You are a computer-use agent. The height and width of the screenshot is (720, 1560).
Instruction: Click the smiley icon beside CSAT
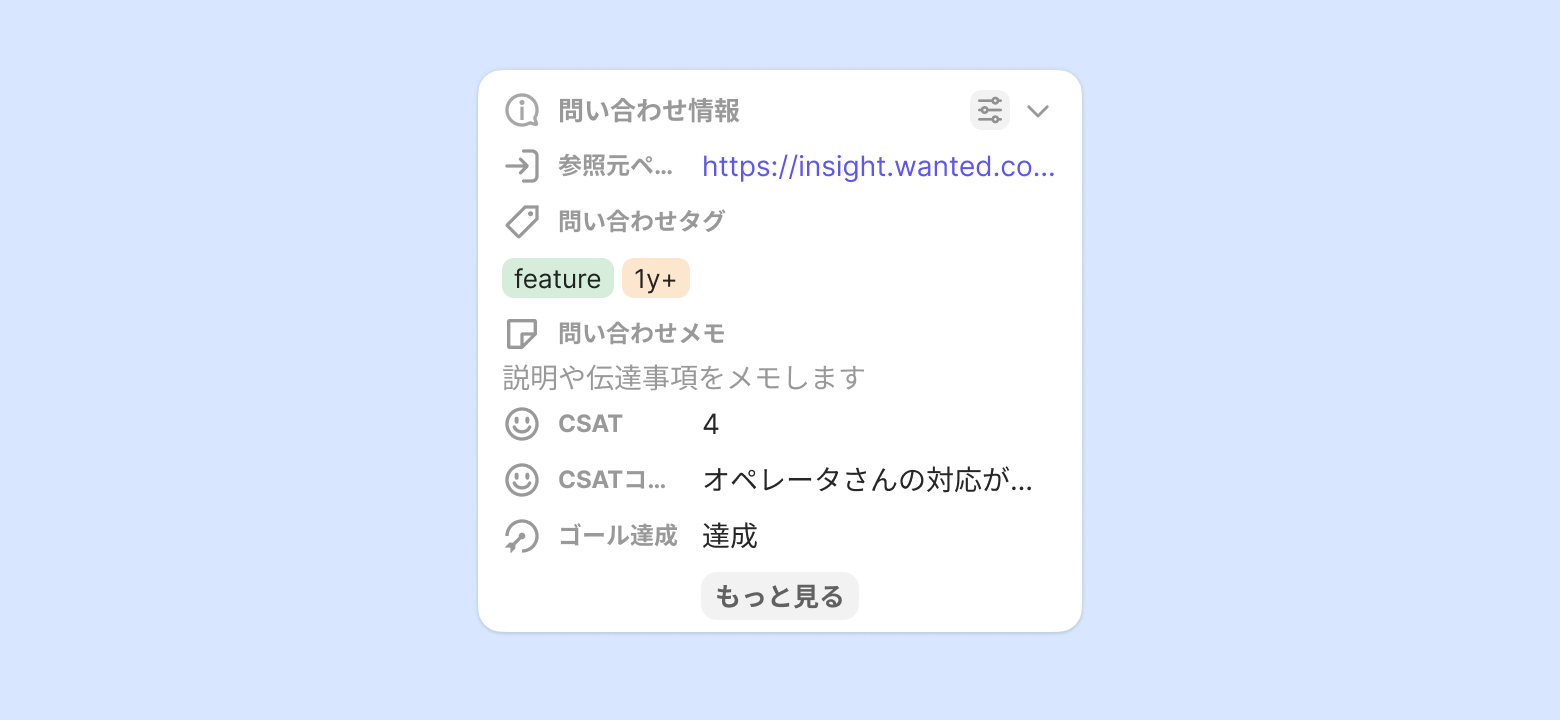(521, 424)
